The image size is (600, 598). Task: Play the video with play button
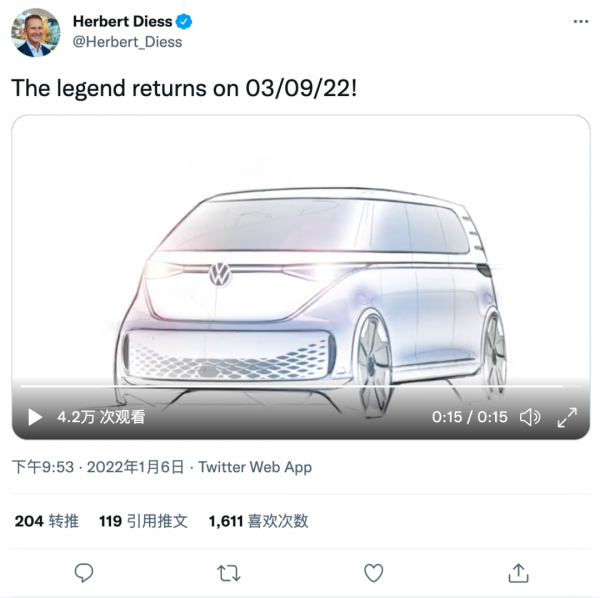point(34,417)
